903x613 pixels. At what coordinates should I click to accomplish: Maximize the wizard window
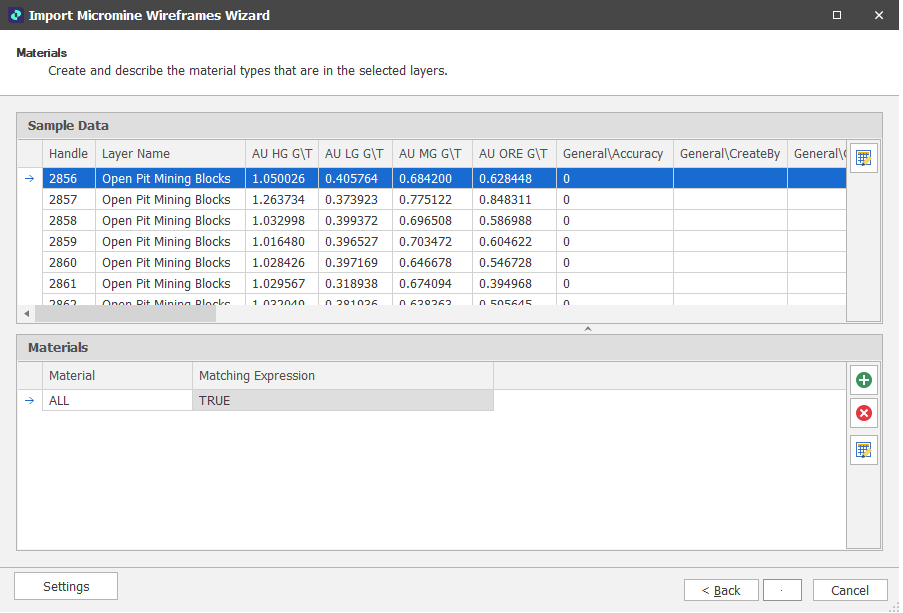click(837, 15)
